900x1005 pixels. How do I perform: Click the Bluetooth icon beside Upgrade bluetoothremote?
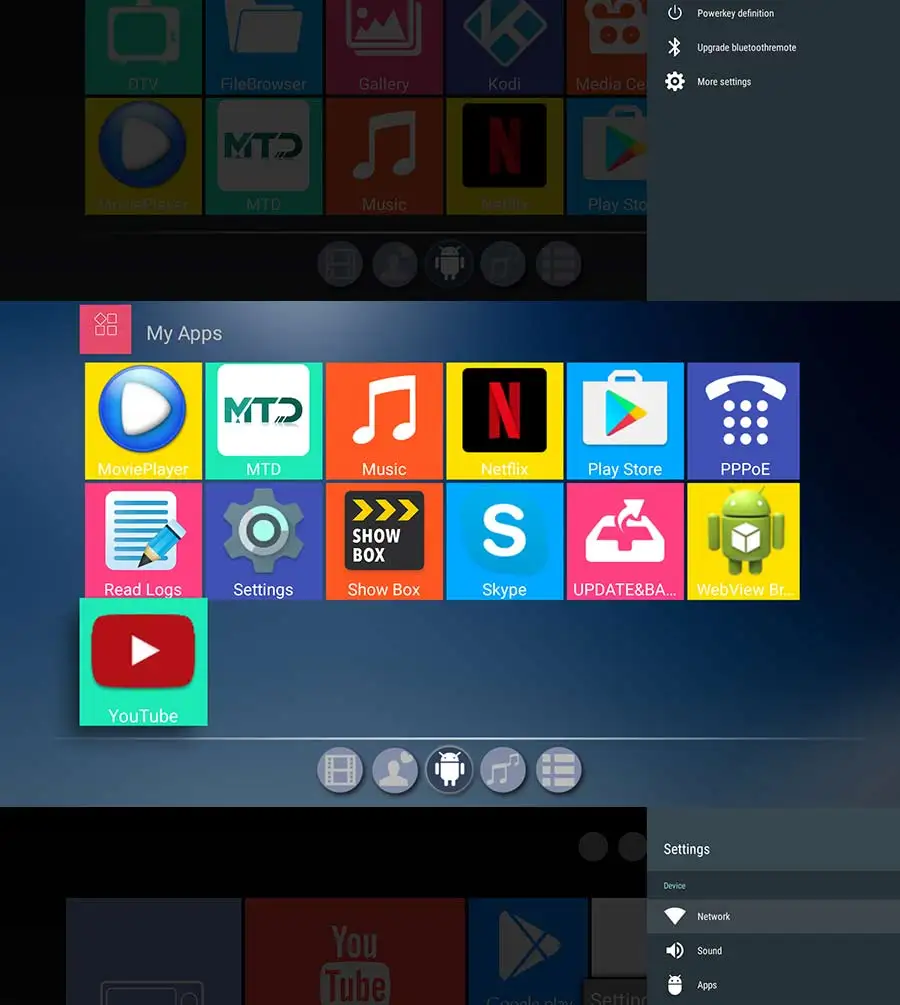tap(674, 47)
